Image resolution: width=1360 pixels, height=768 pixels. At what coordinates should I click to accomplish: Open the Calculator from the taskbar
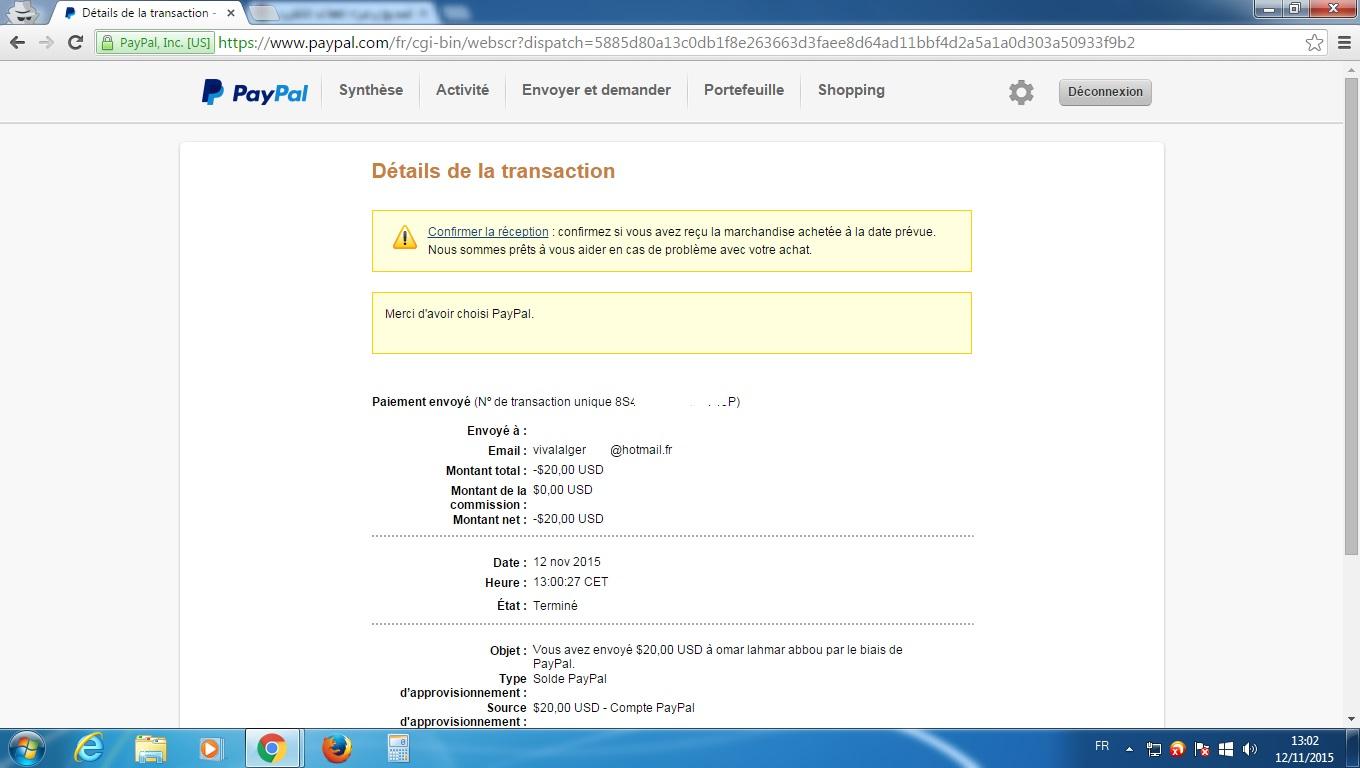point(398,748)
